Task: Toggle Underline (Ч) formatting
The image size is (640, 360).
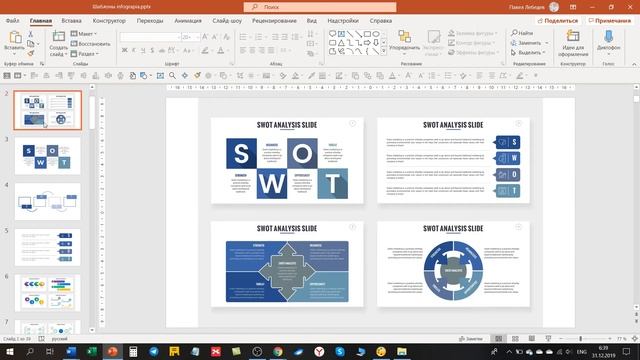Action: coord(143,50)
